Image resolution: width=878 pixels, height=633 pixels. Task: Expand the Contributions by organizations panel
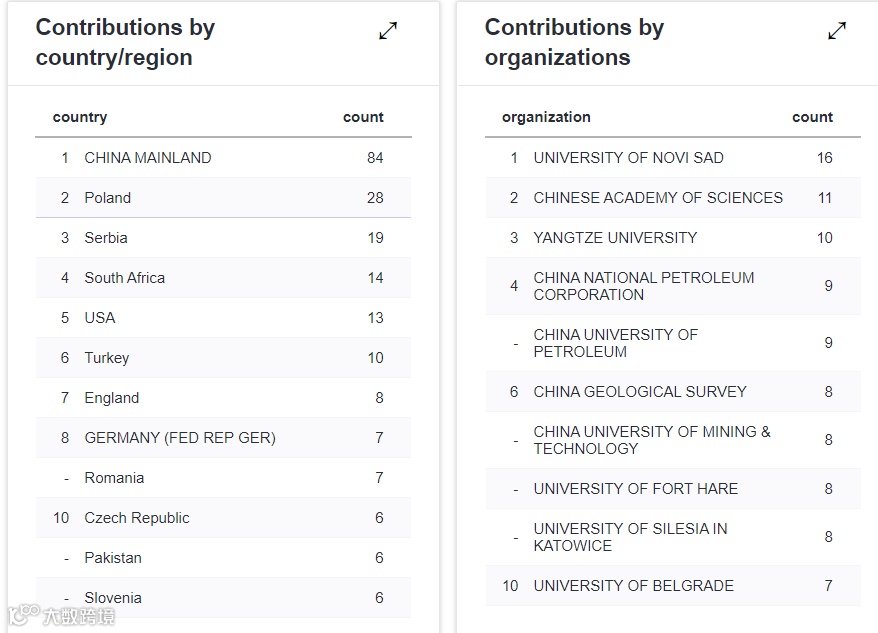tap(837, 31)
